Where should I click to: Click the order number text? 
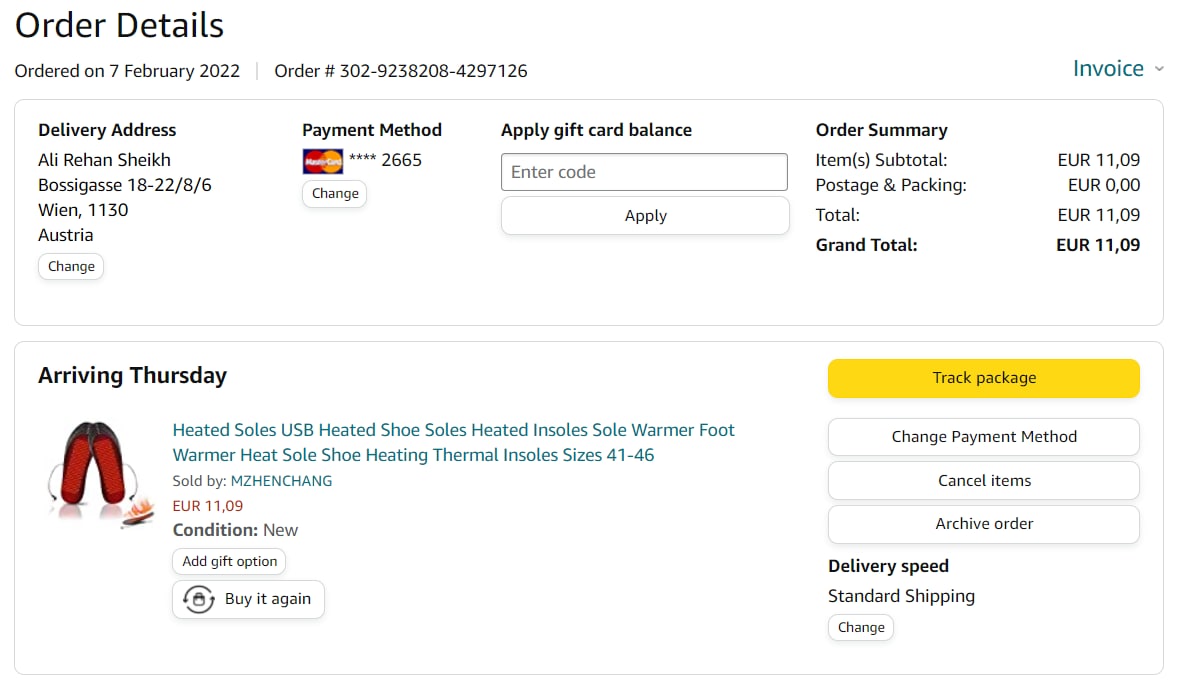pyautogui.click(x=401, y=71)
